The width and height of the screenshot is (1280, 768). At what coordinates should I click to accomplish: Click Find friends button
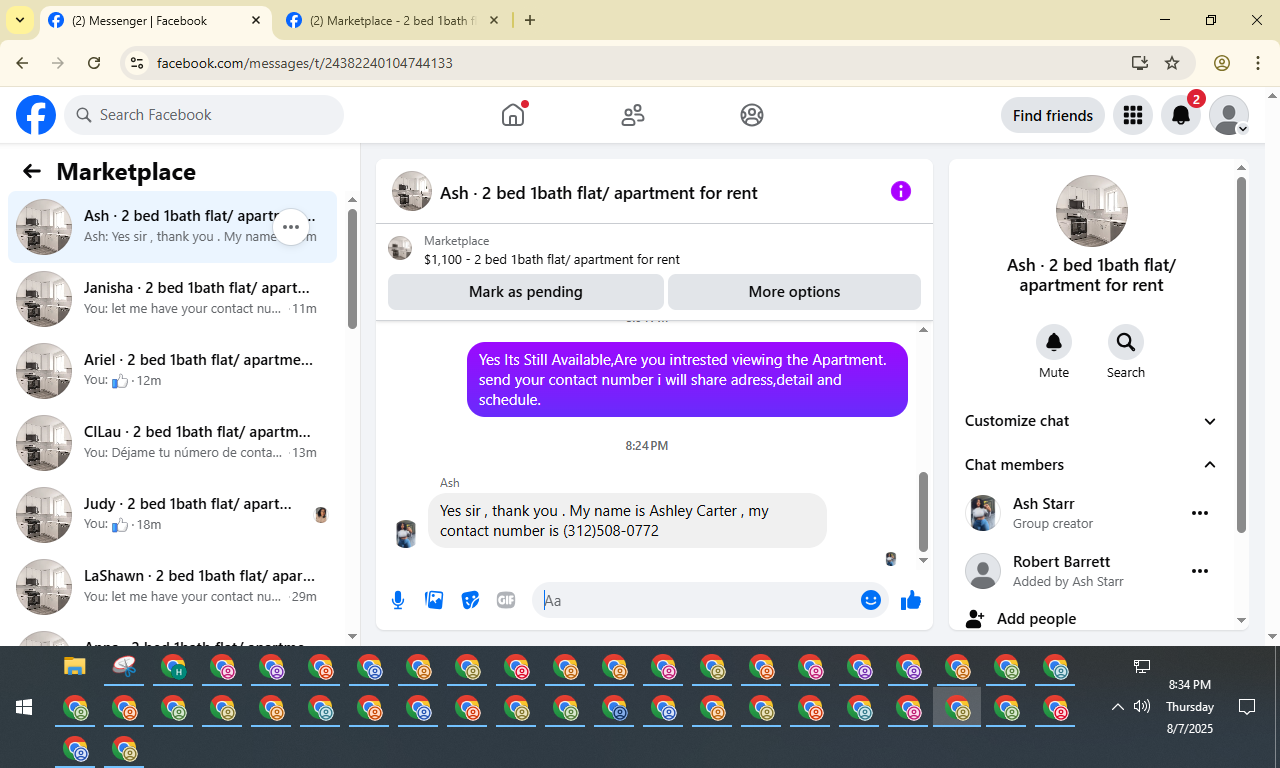pos(1053,115)
